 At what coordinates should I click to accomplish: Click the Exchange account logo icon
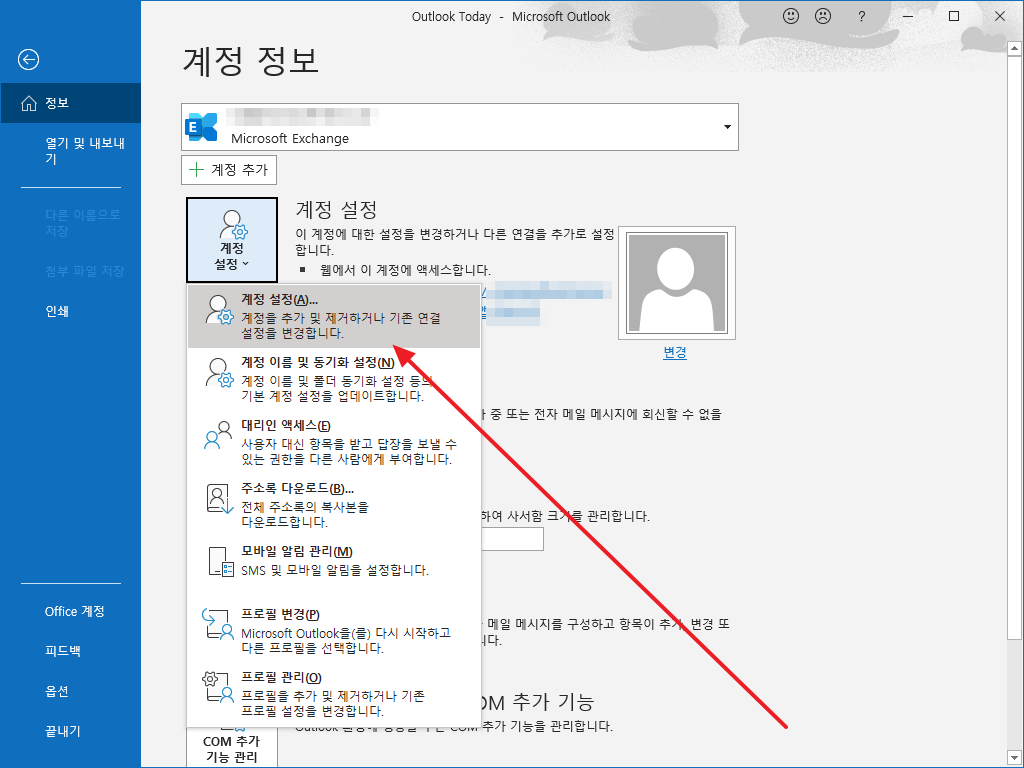[201, 127]
